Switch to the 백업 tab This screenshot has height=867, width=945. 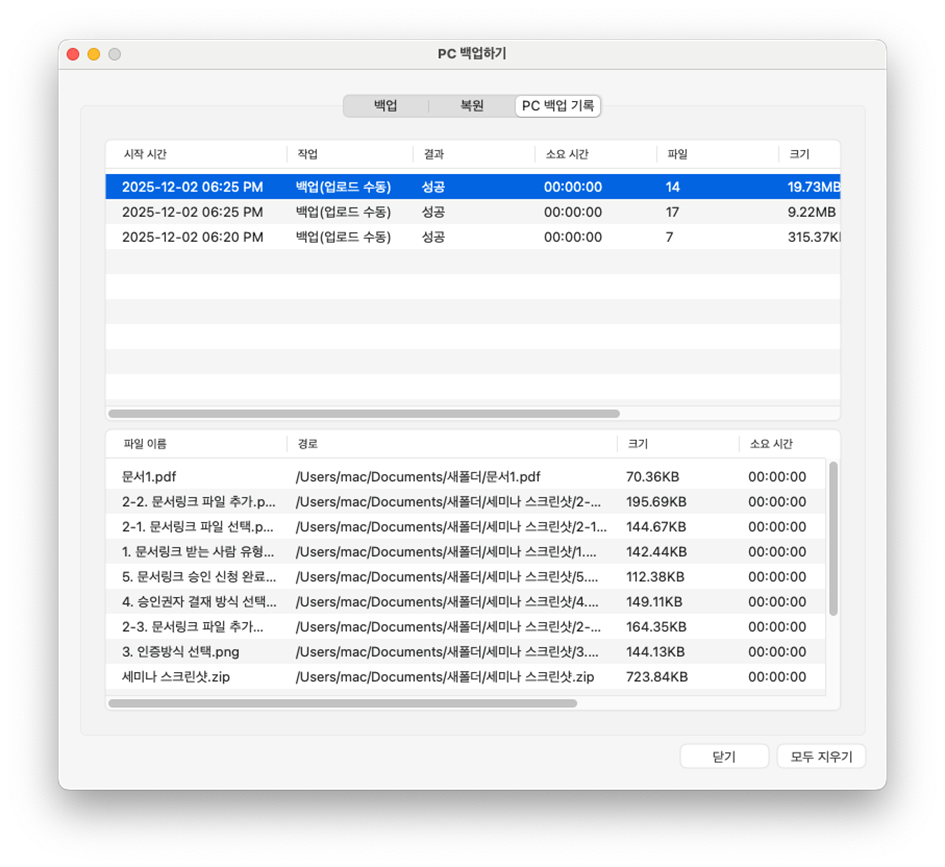click(385, 106)
